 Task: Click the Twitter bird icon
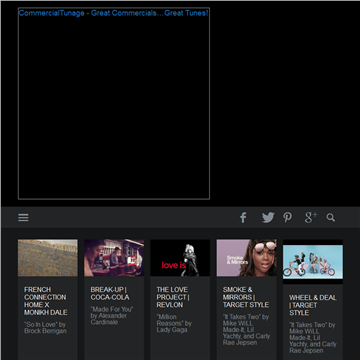[x=268, y=218]
